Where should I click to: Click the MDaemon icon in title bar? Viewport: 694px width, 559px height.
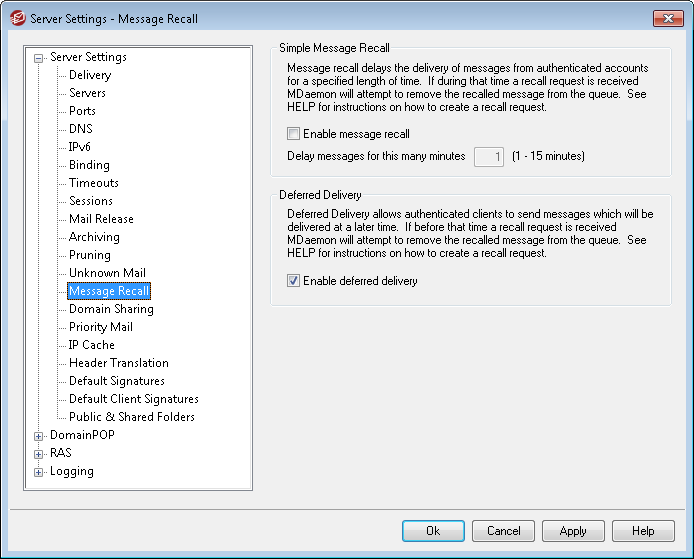pyautogui.click(x=16, y=18)
